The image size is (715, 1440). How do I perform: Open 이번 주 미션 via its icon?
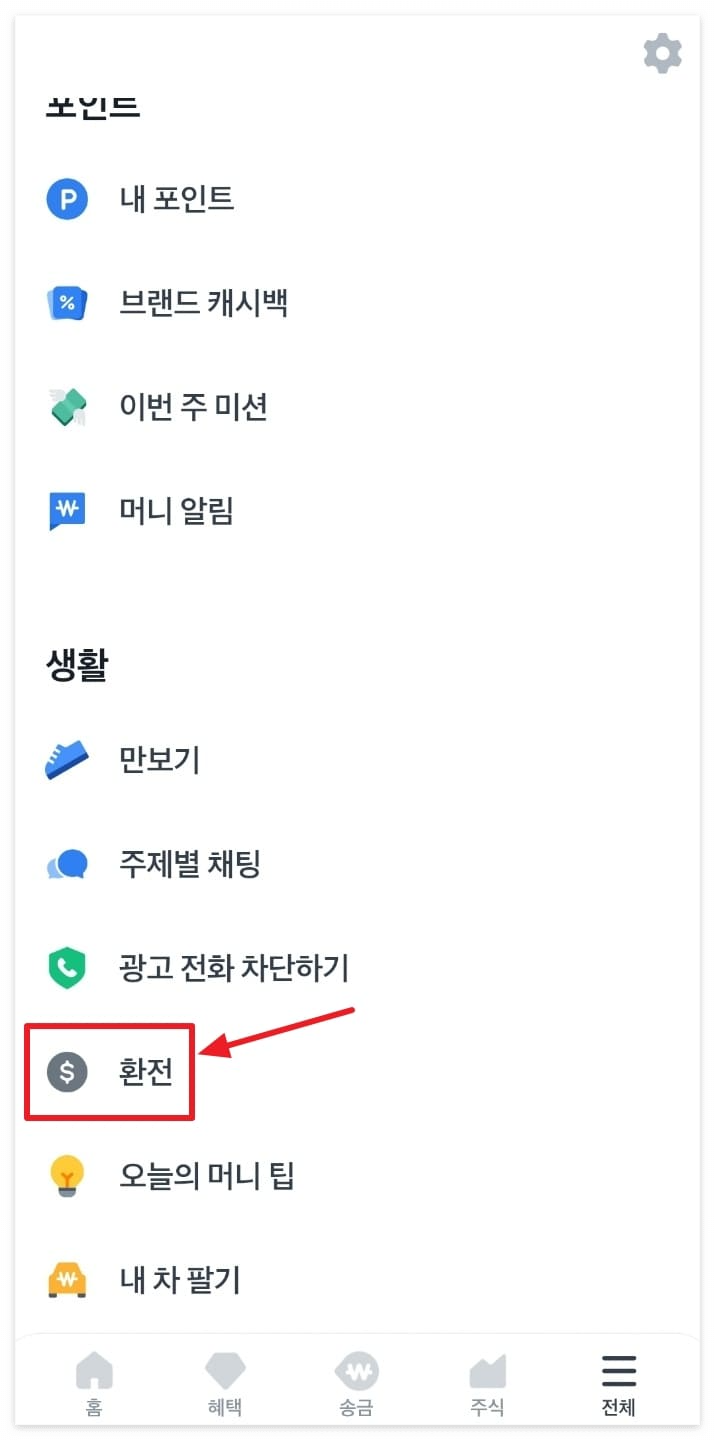[66, 407]
